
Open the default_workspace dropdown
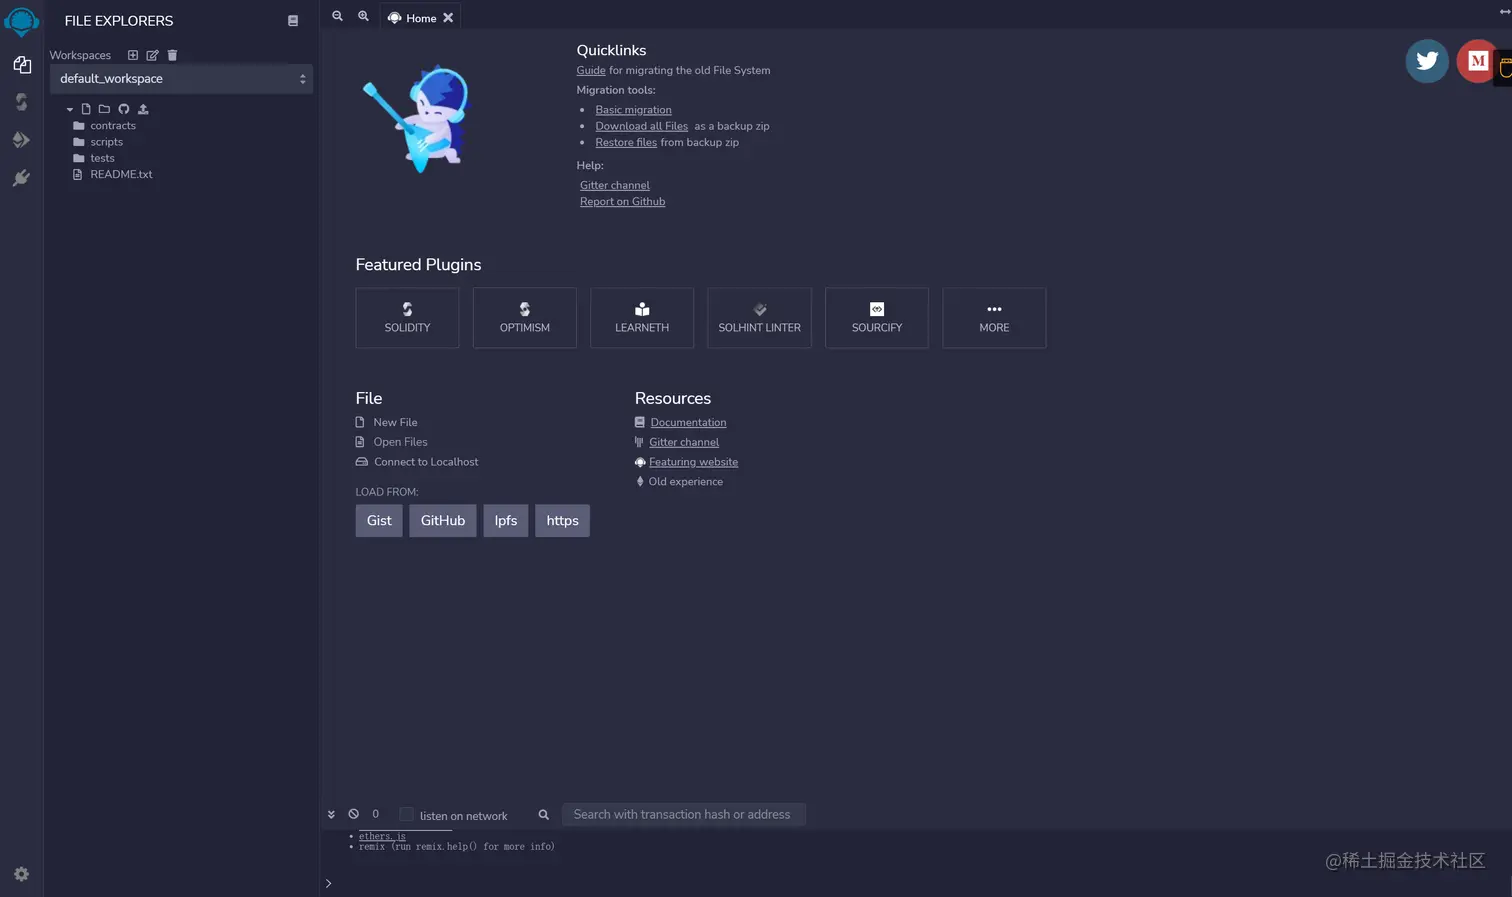click(181, 79)
